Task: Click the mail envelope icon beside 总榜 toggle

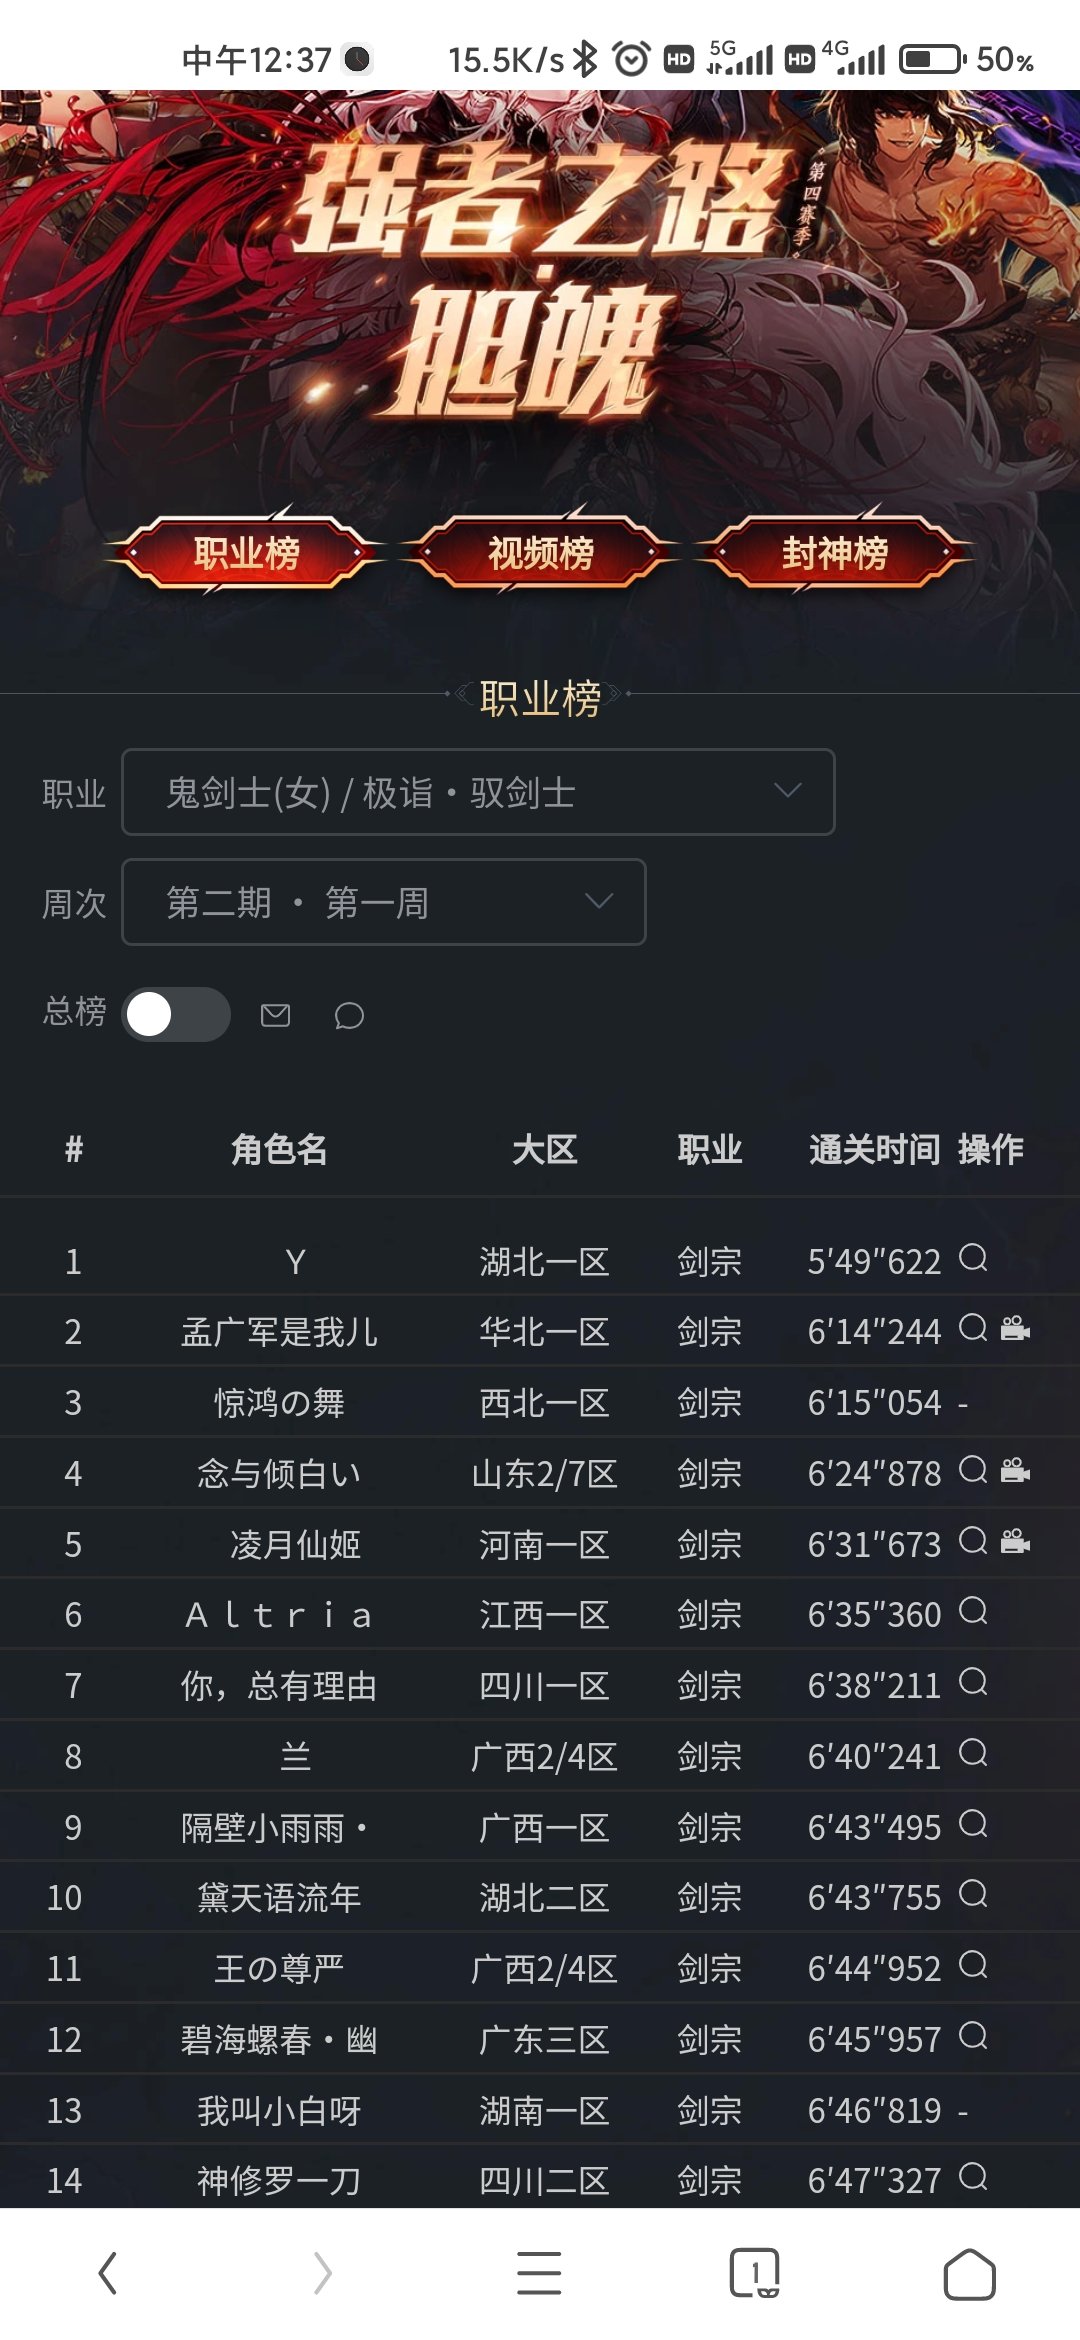Action: [x=275, y=1015]
